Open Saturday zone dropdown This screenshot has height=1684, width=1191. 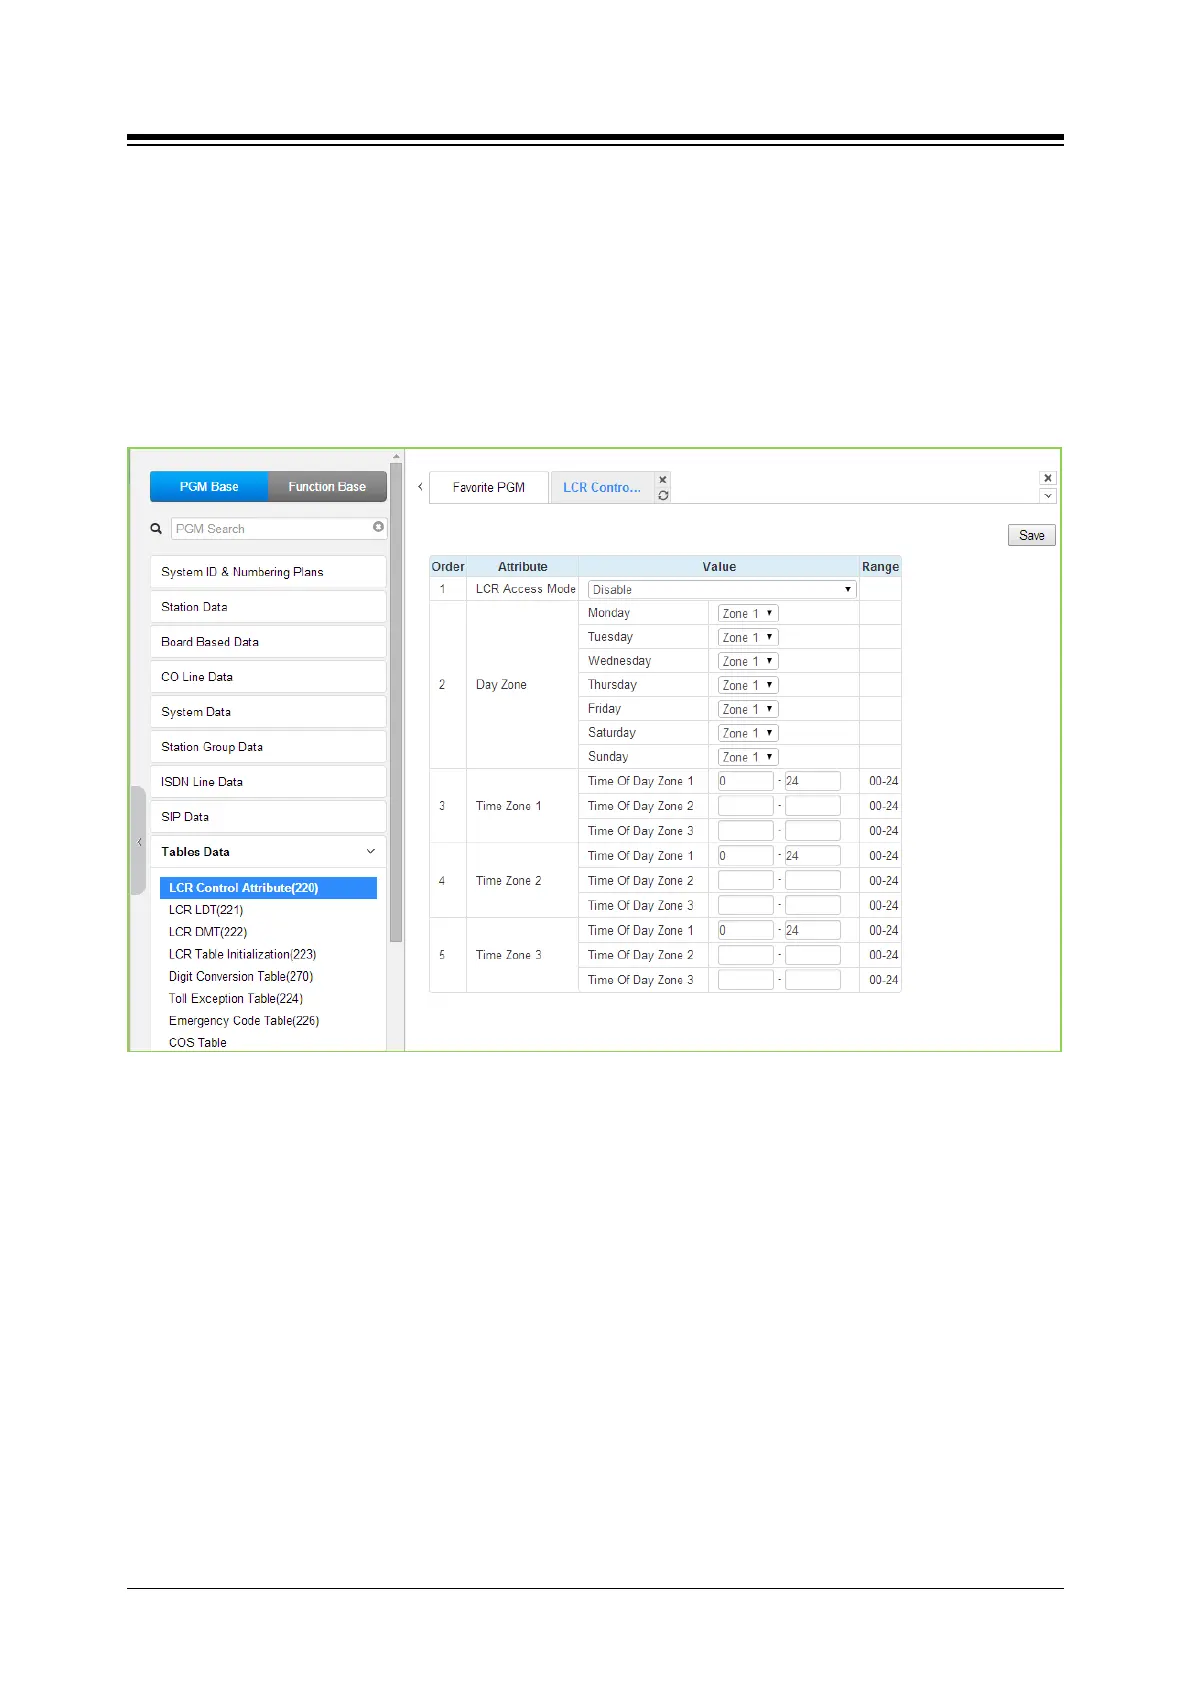748,733
